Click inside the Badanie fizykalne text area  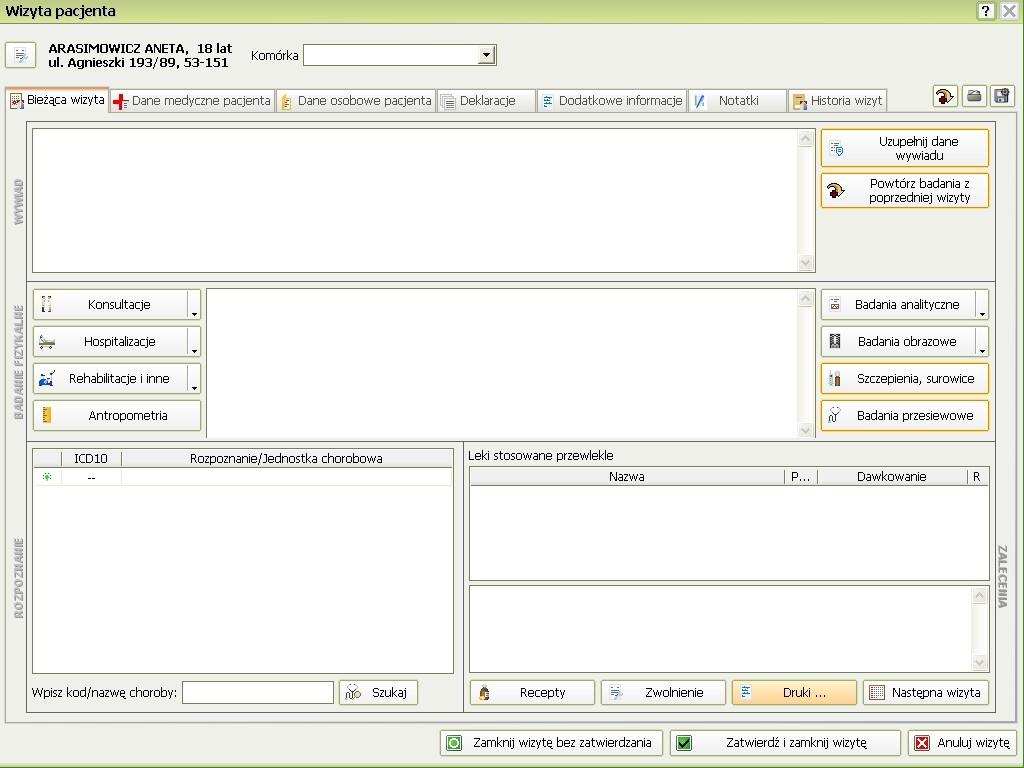502,363
